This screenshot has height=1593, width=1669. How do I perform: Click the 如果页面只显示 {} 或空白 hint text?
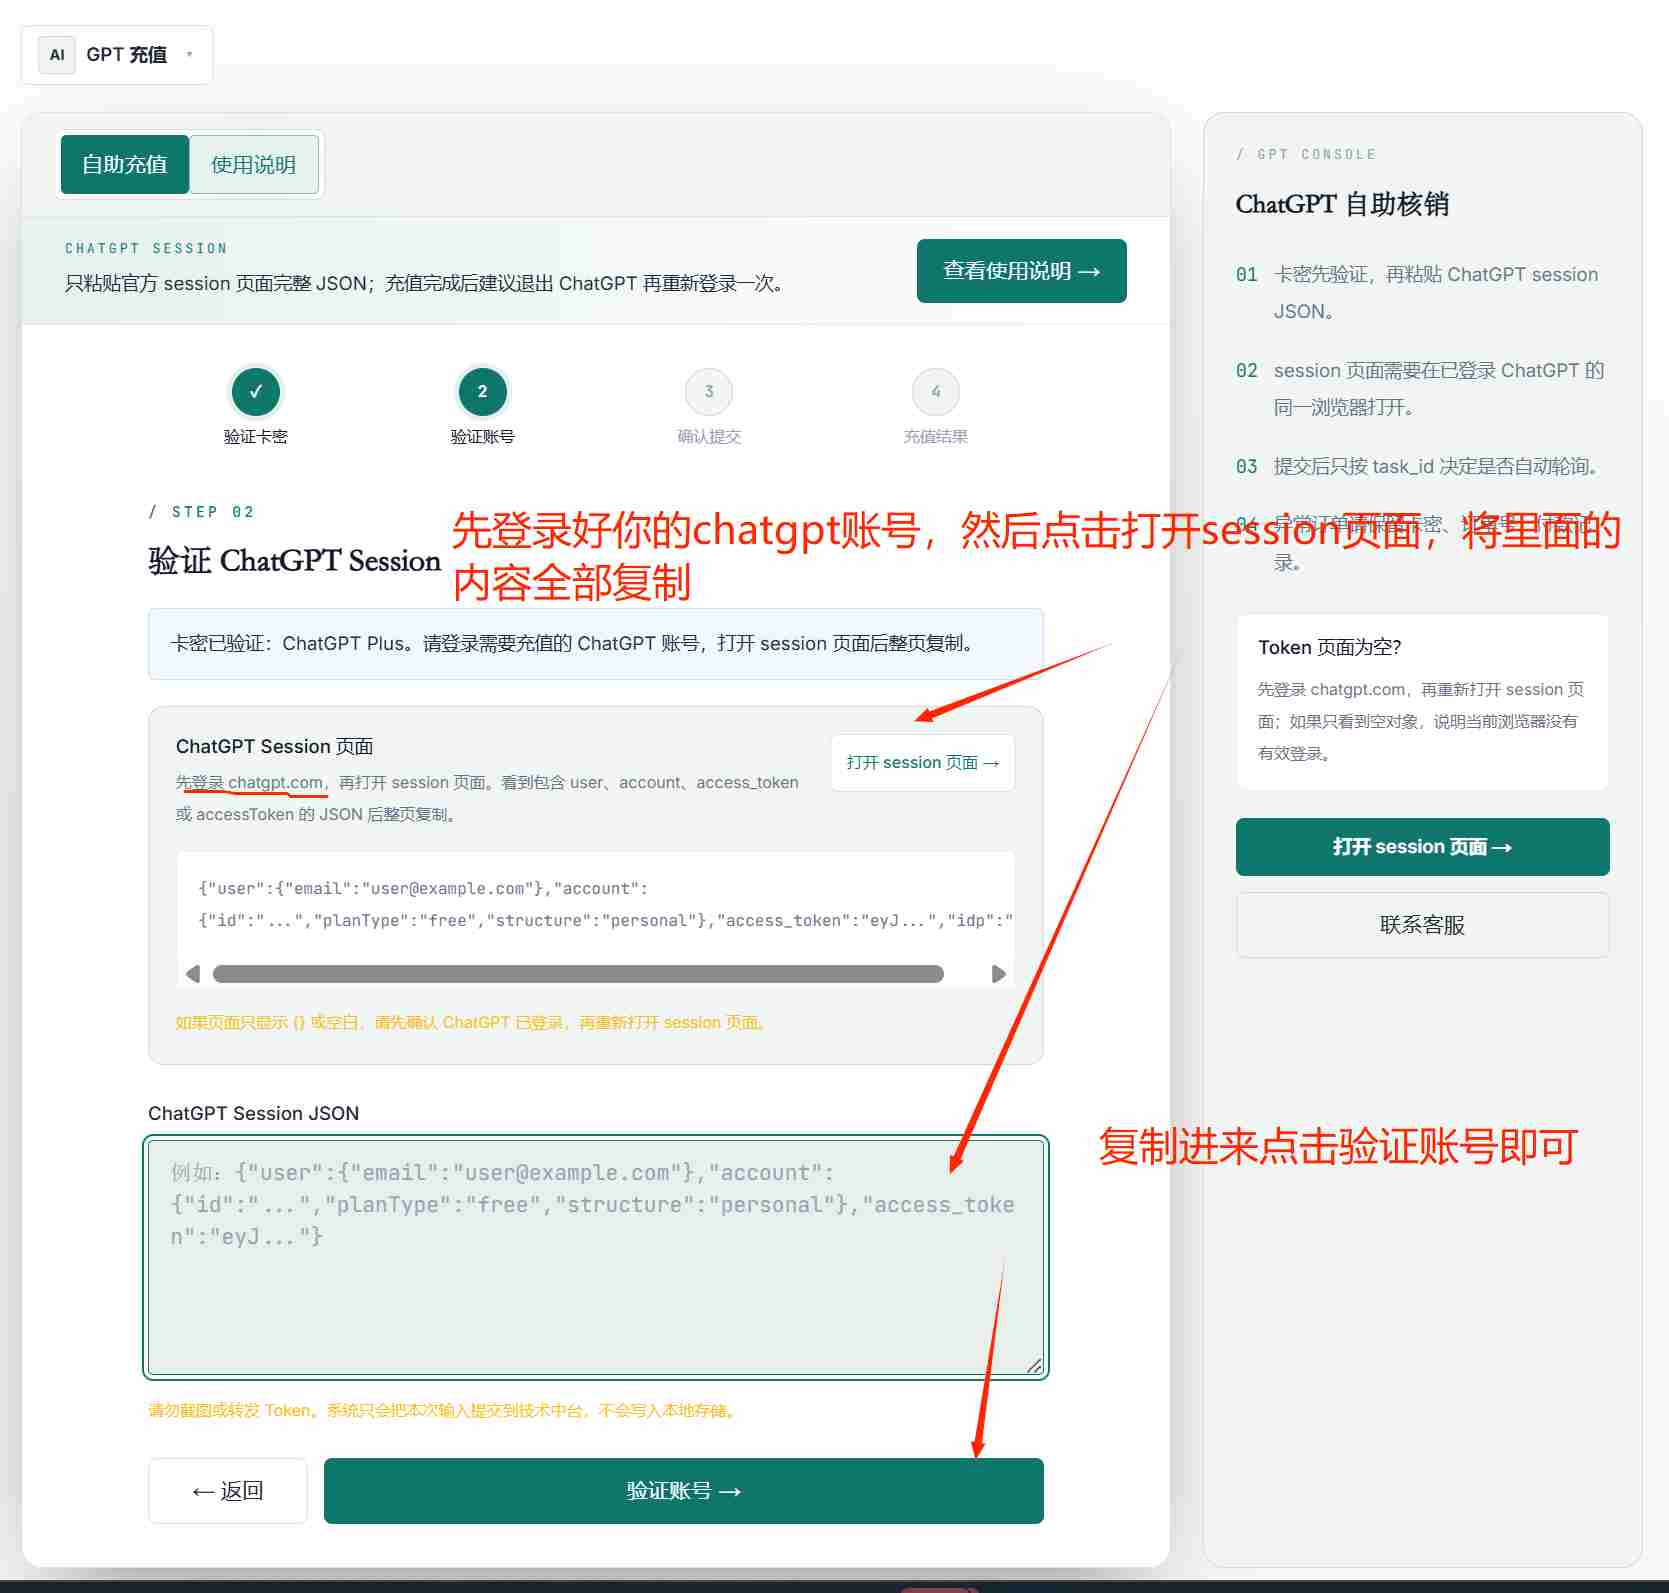click(471, 1022)
